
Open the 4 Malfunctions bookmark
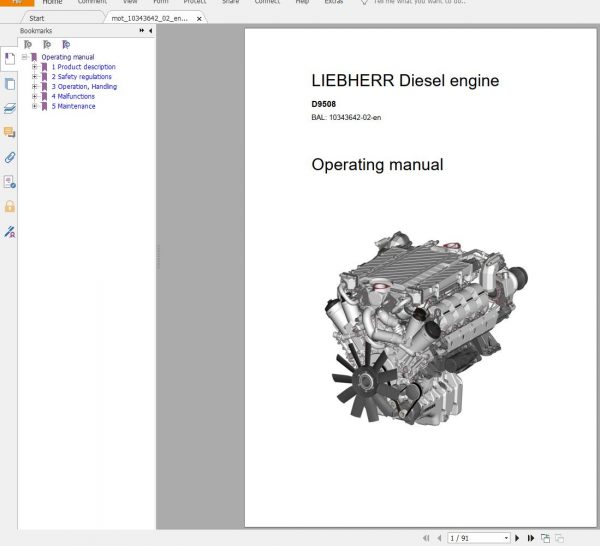[x=73, y=96]
